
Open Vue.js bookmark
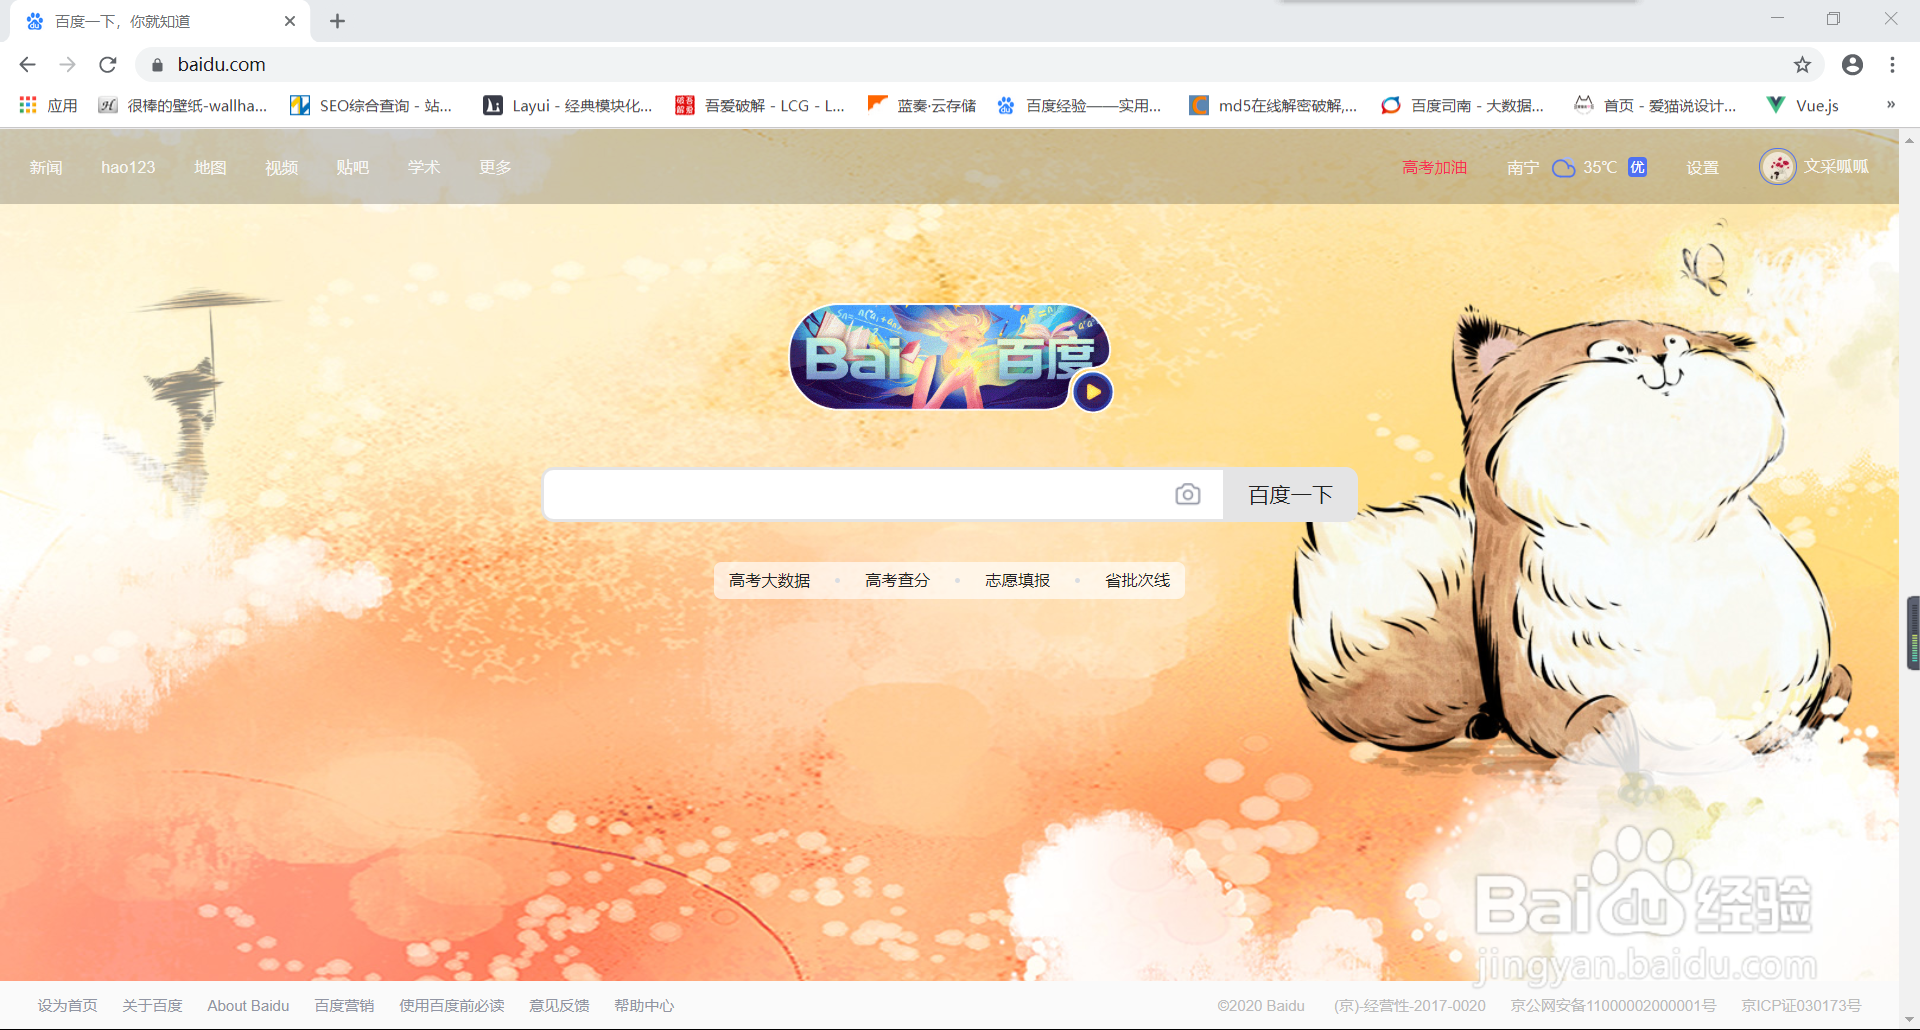(x=1803, y=105)
